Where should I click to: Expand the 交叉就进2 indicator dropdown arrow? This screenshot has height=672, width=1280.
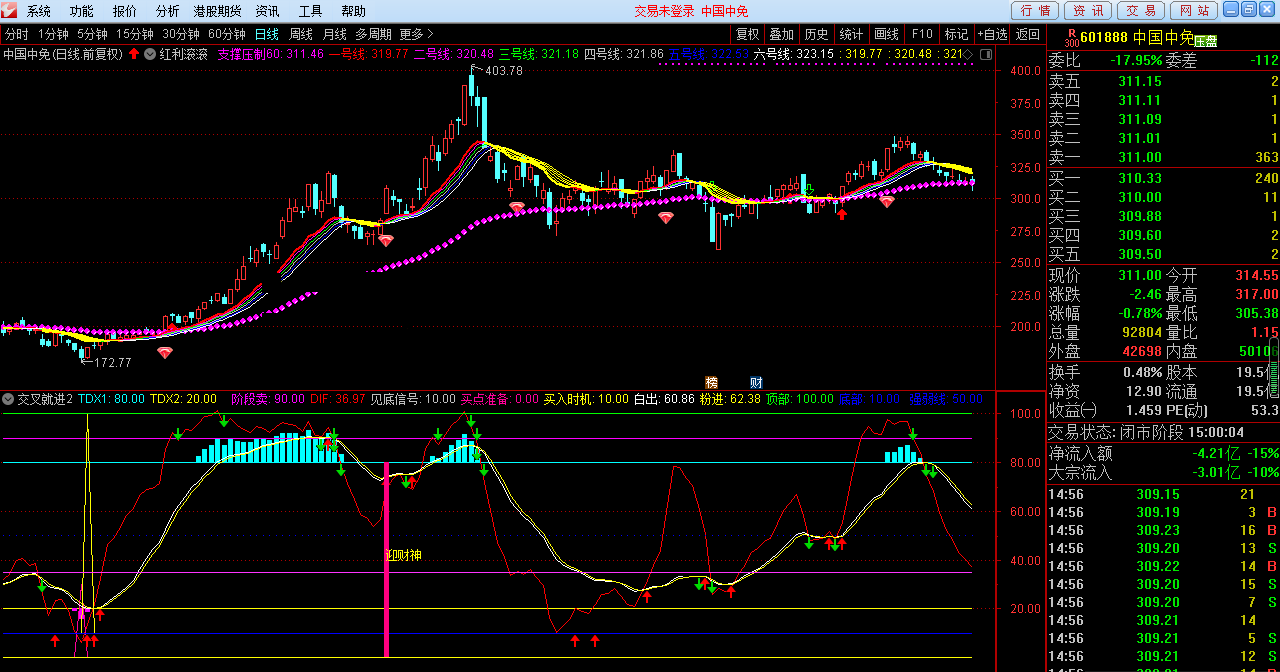click(x=9, y=399)
